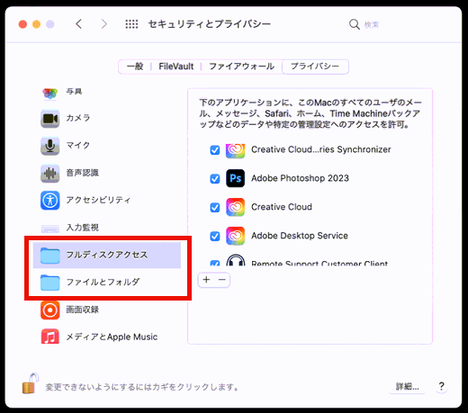Switch to the FileVault tab
468x413 pixels.
click(176, 66)
